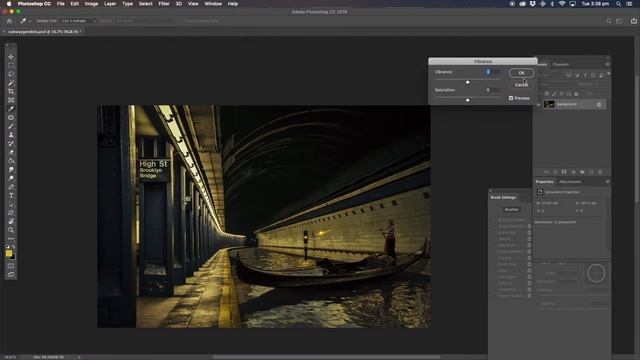Image resolution: width=640 pixels, height=360 pixels.
Task: Open Layers panel flyout menu
Action: tap(607, 64)
